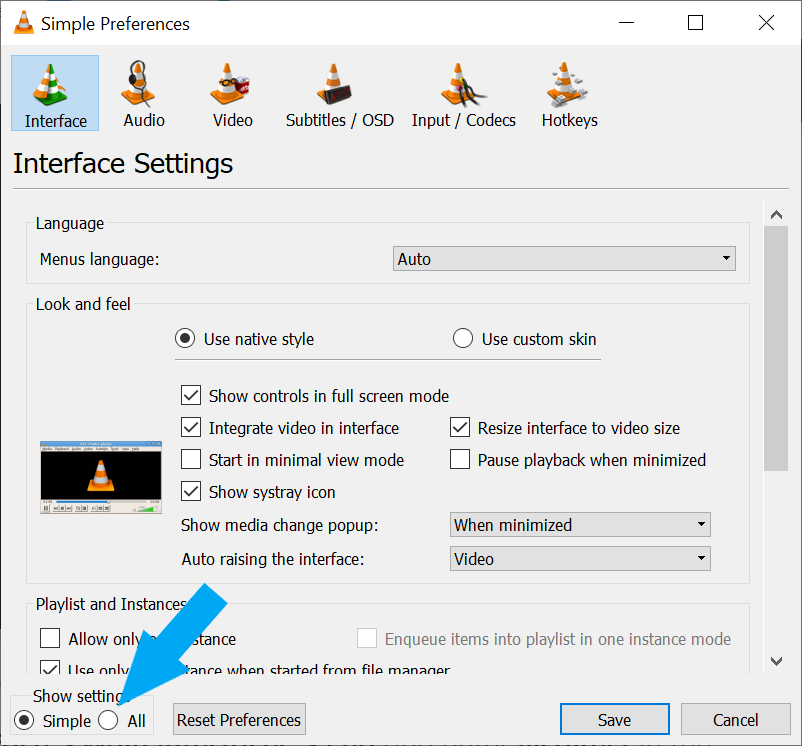The image size is (802, 746).
Task: Open the Menus language dropdown
Action: [564, 259]
